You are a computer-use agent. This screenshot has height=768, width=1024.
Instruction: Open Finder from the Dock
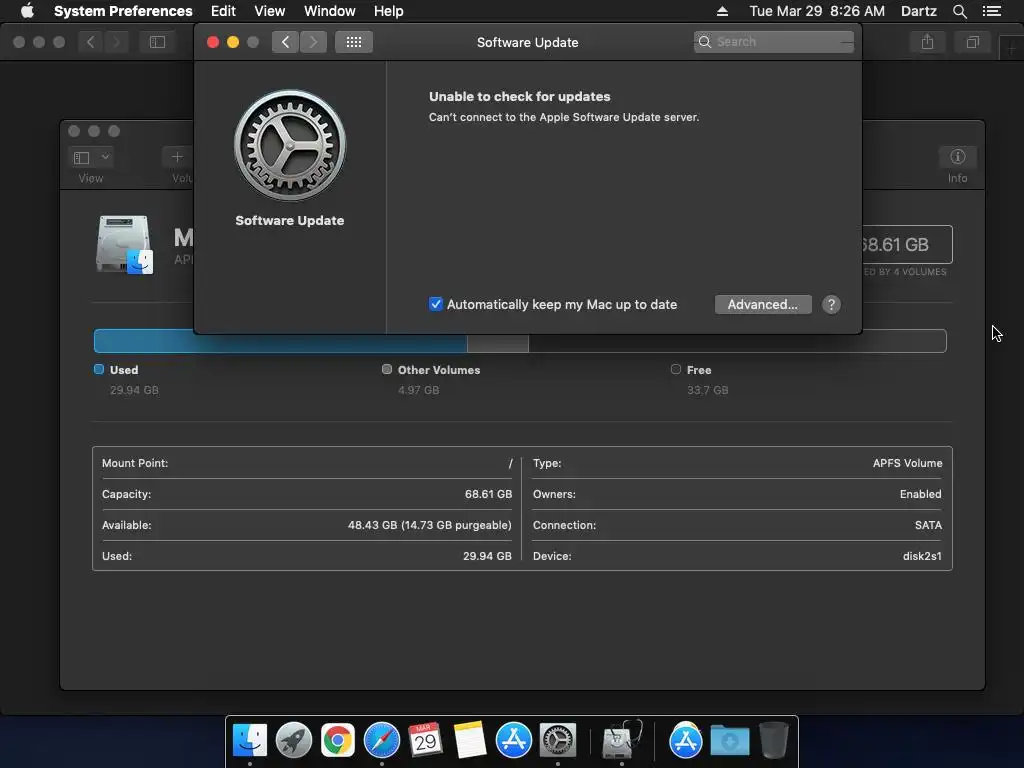coord(249,740)
